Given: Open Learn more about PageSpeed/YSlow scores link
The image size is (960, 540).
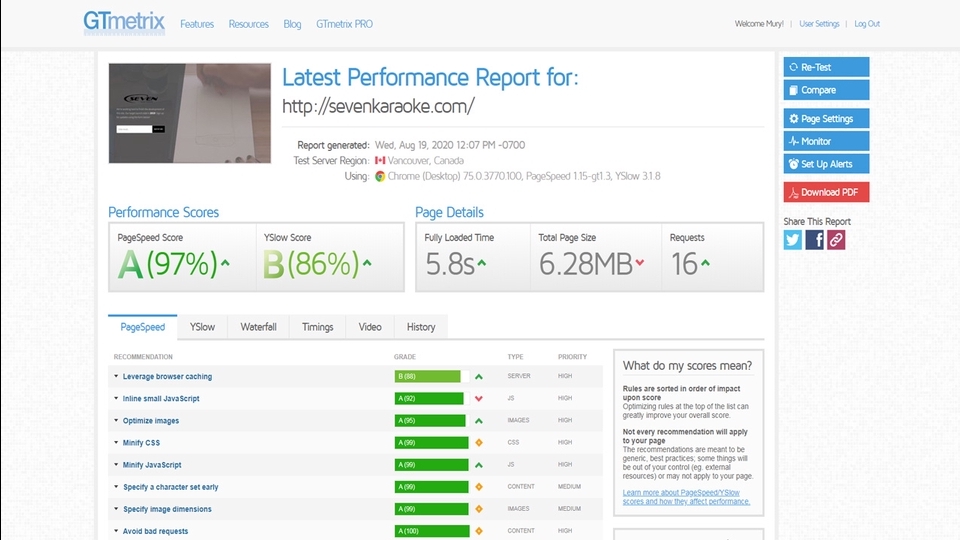Looking at the screenshot, I should (x=686, y=497).
